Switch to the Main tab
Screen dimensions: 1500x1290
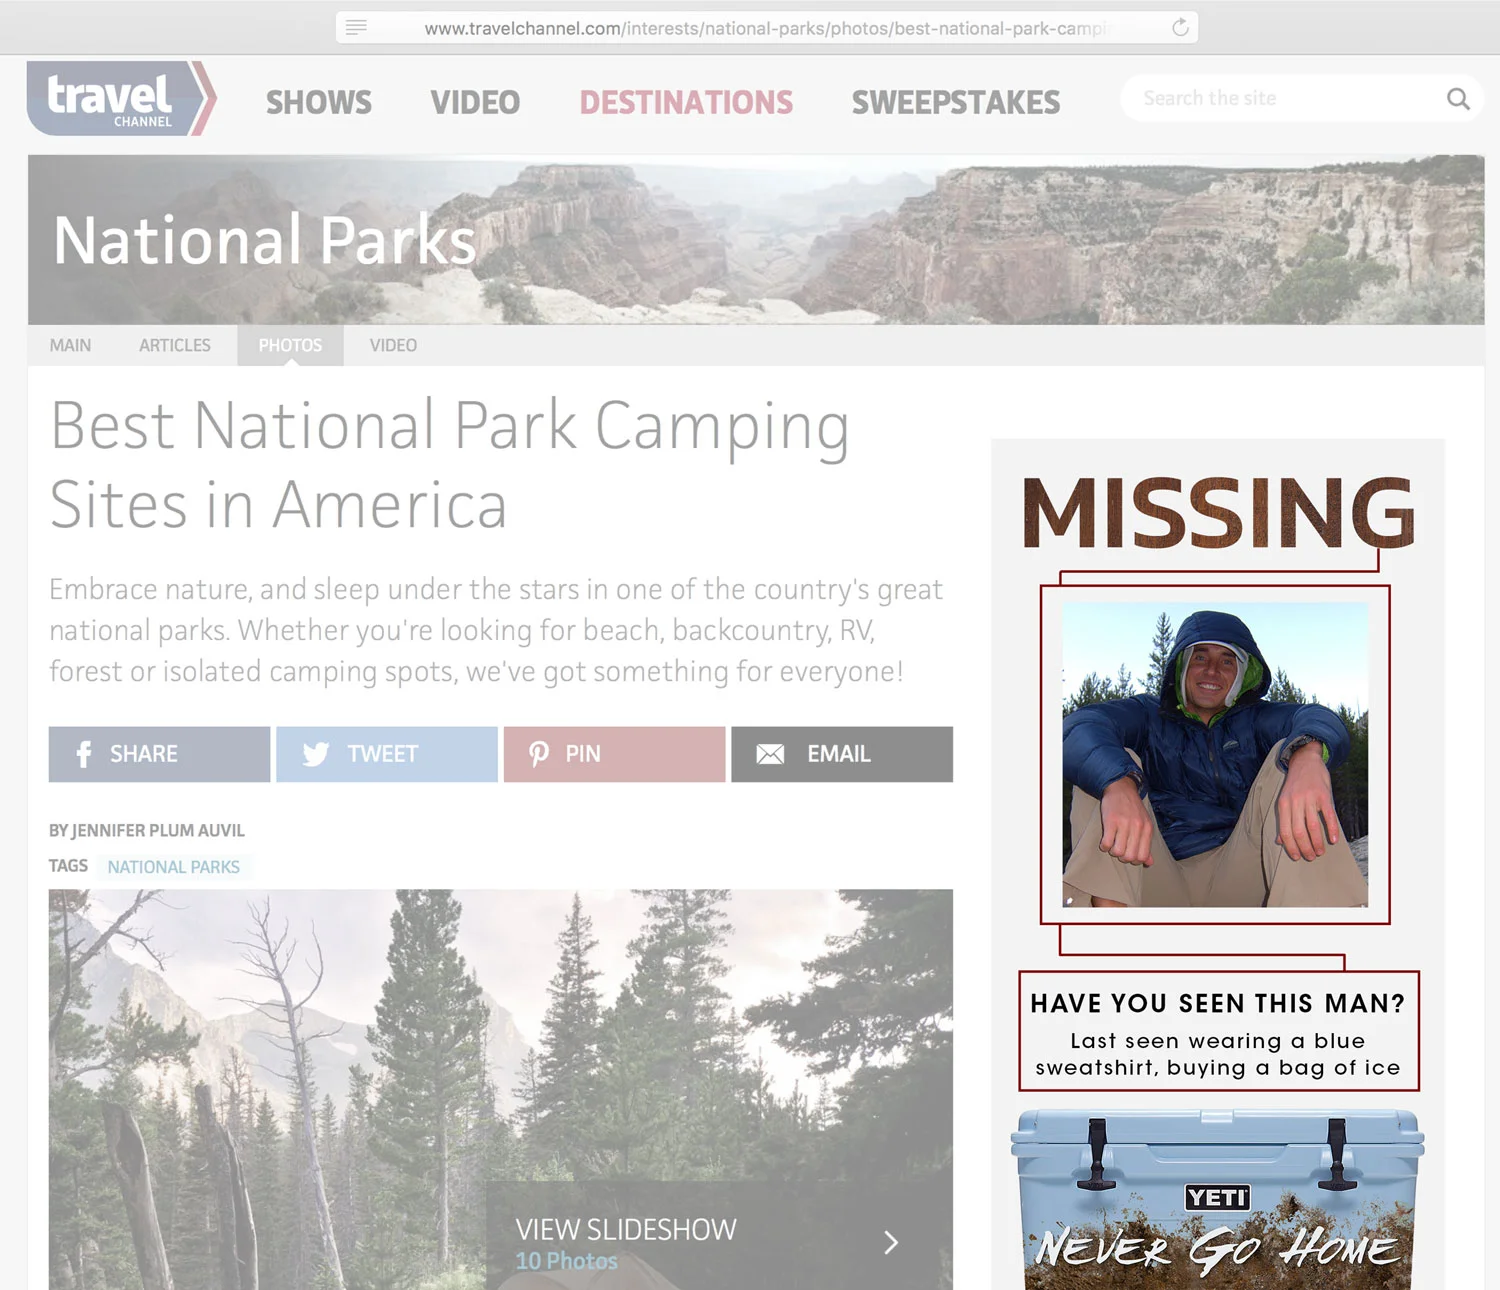(x=70, y=345)
